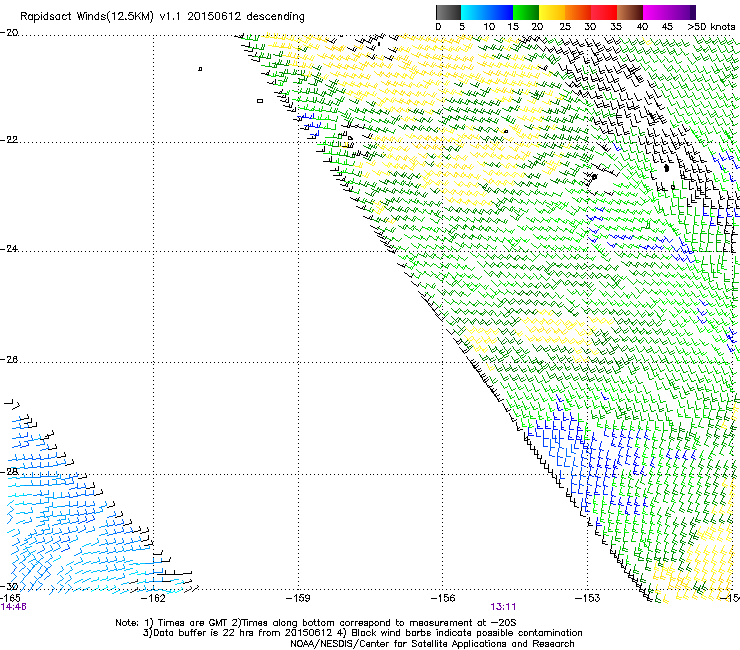Viewport: 740px width, 650px height.
Task: Click the legend value 25
Action: (565, 27)
